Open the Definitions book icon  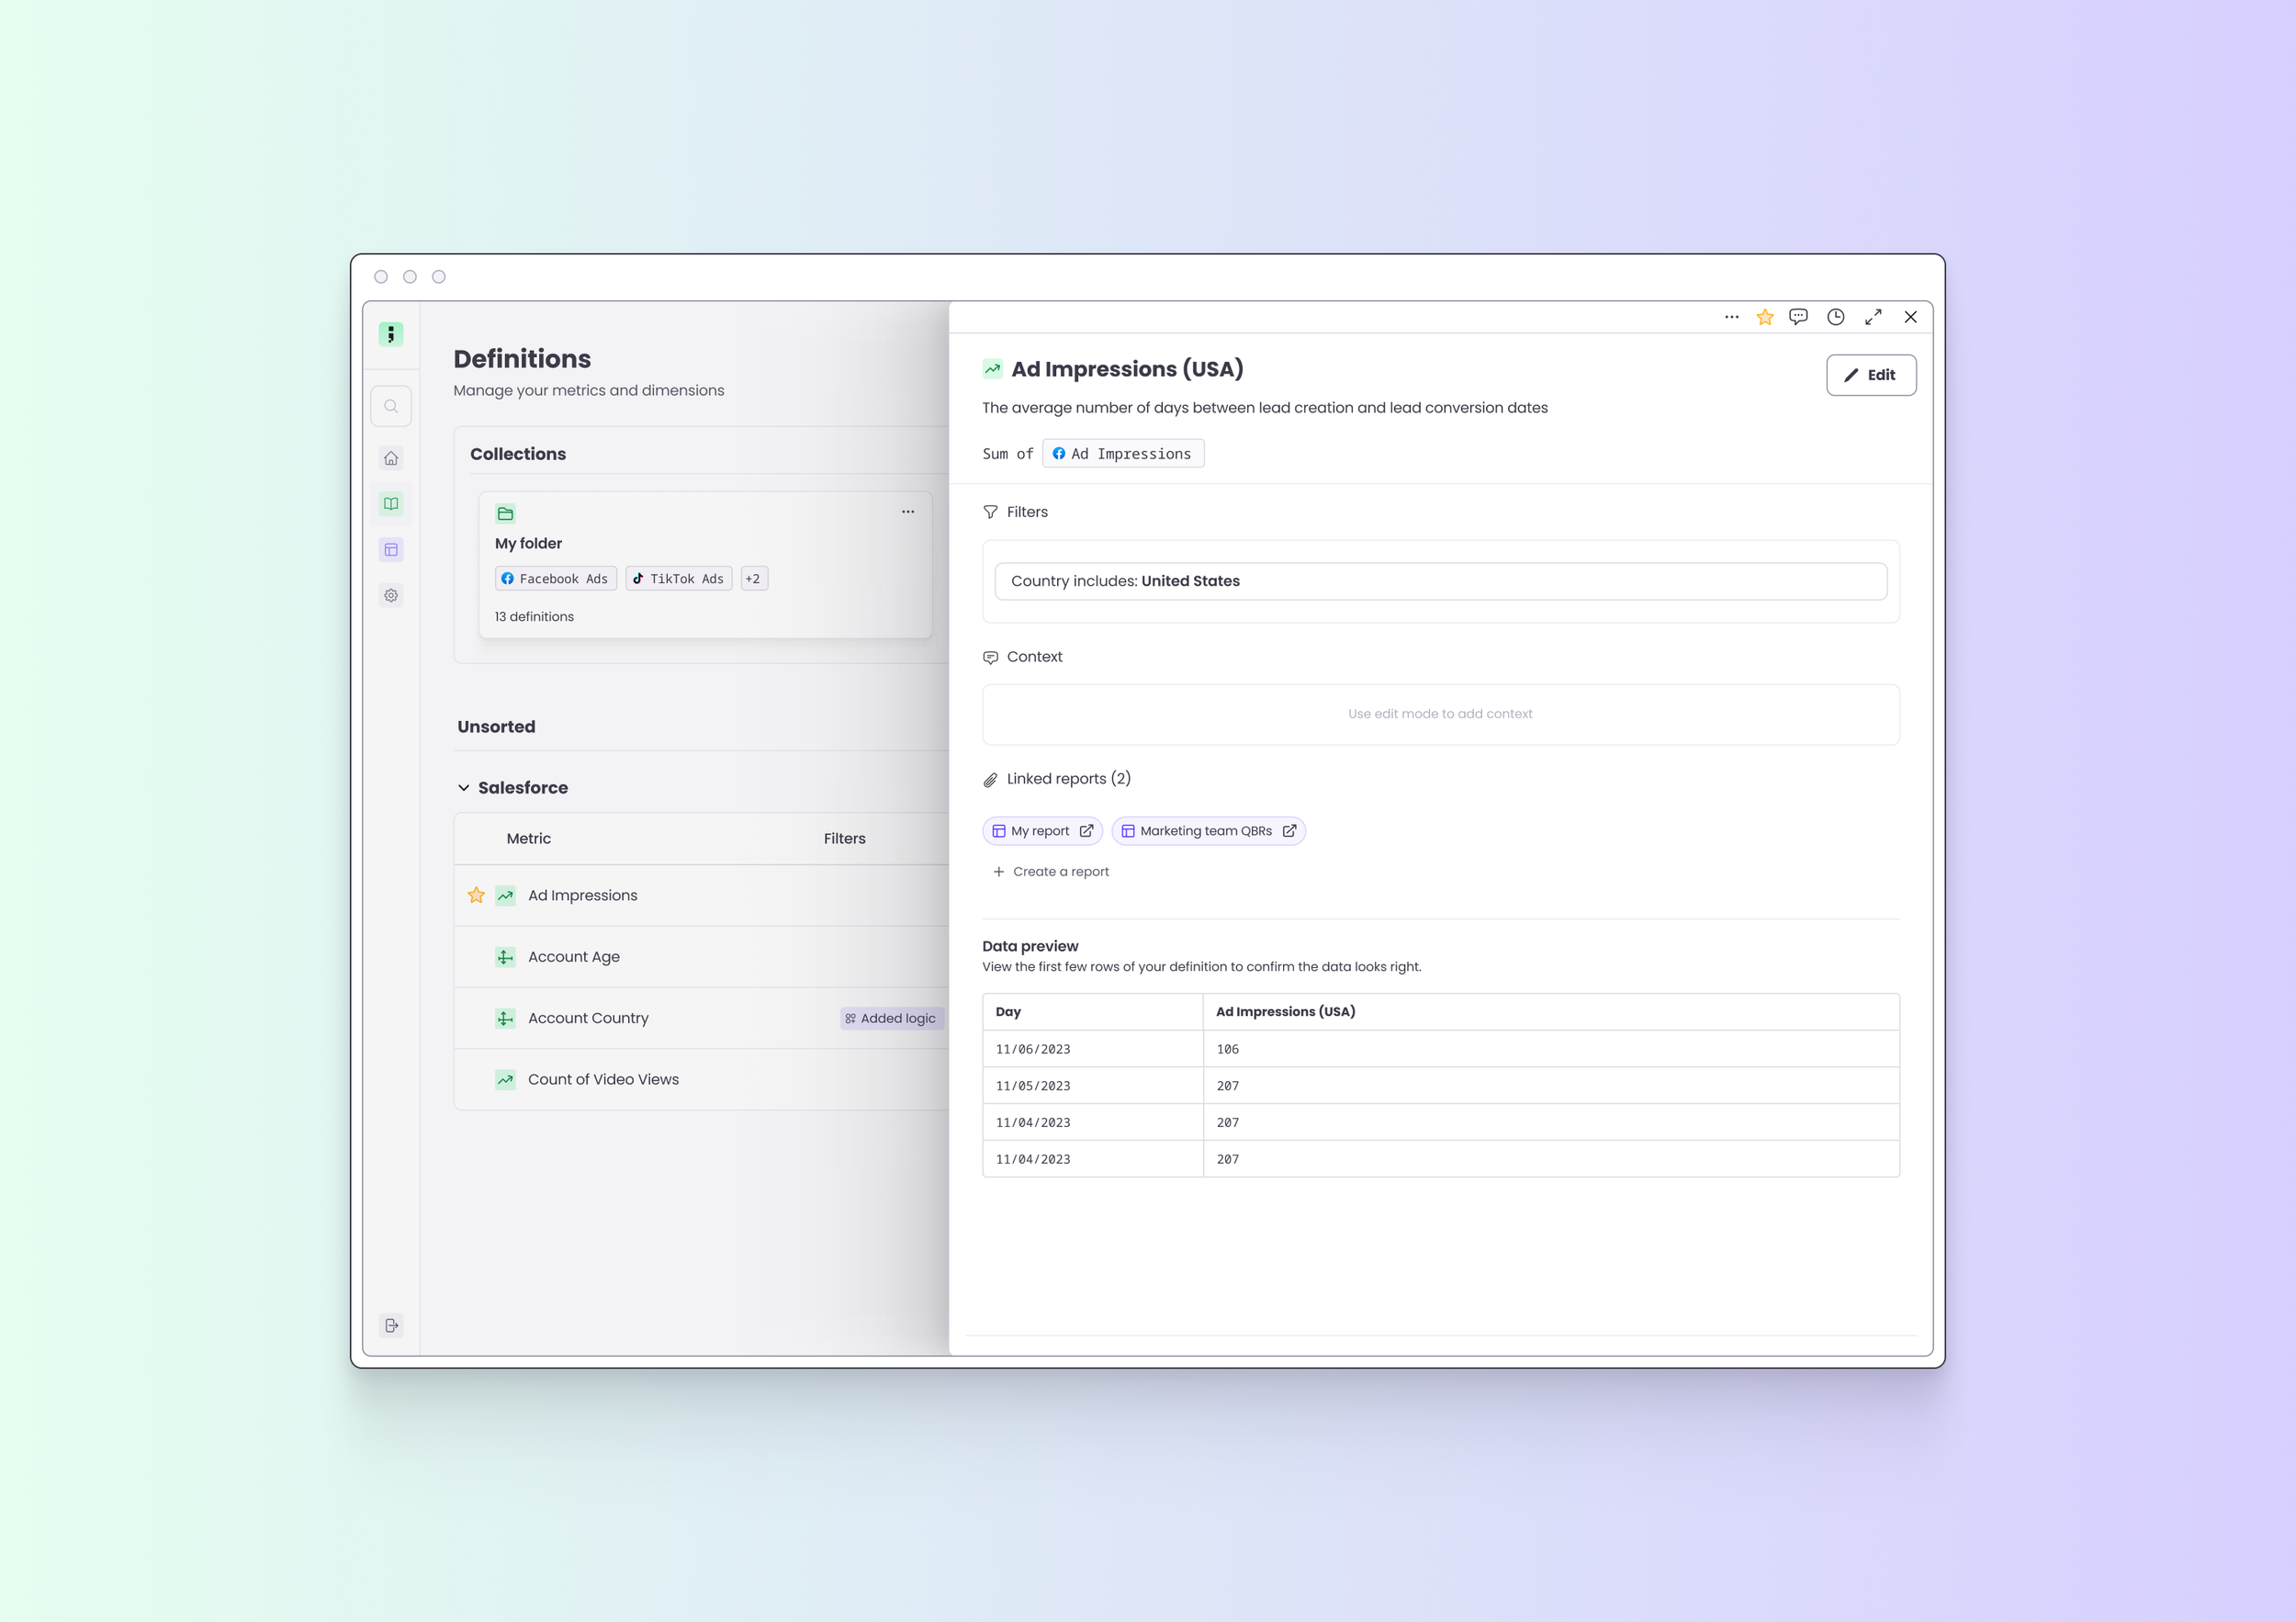(x=391, y=504)
